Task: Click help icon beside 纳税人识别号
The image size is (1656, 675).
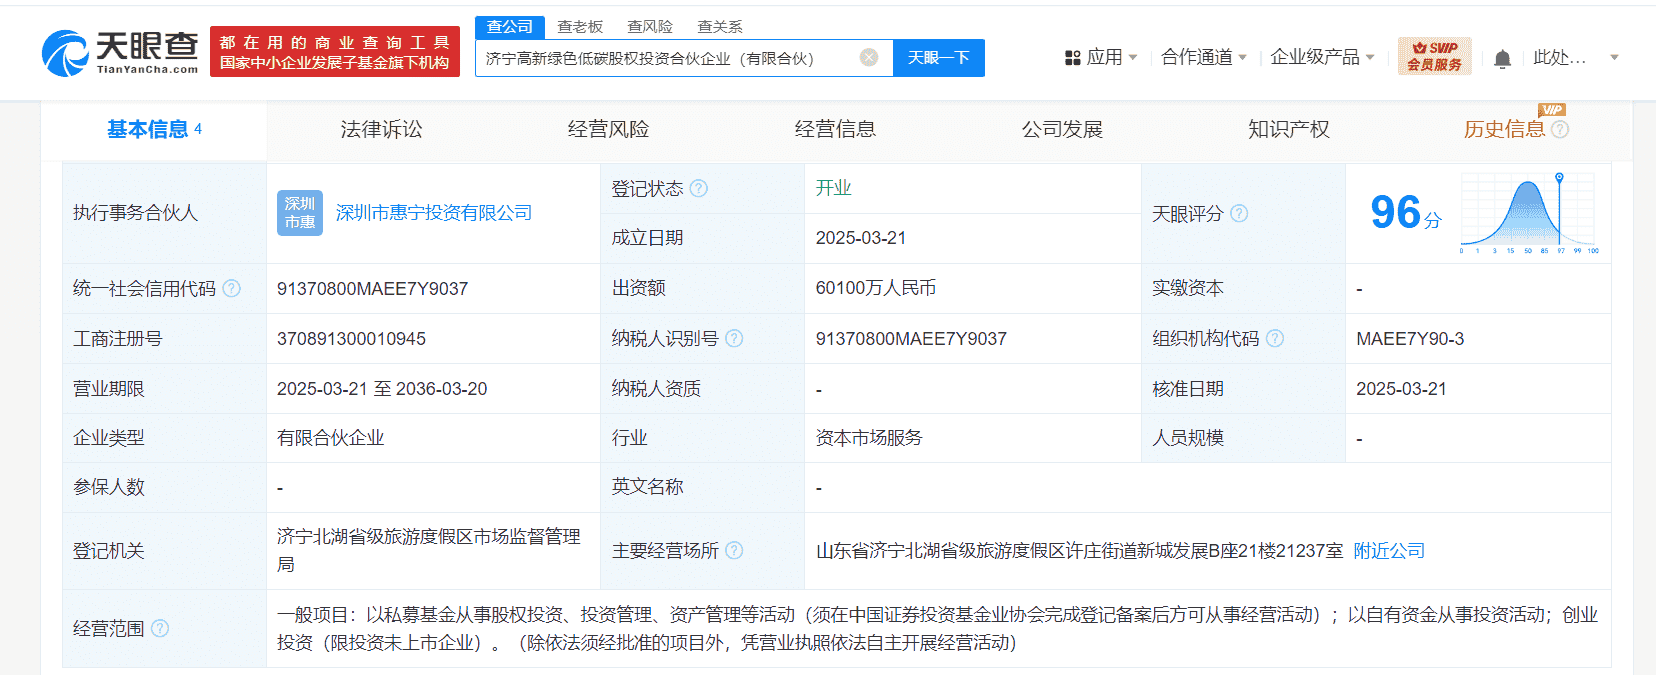Action: coord(734,338)
